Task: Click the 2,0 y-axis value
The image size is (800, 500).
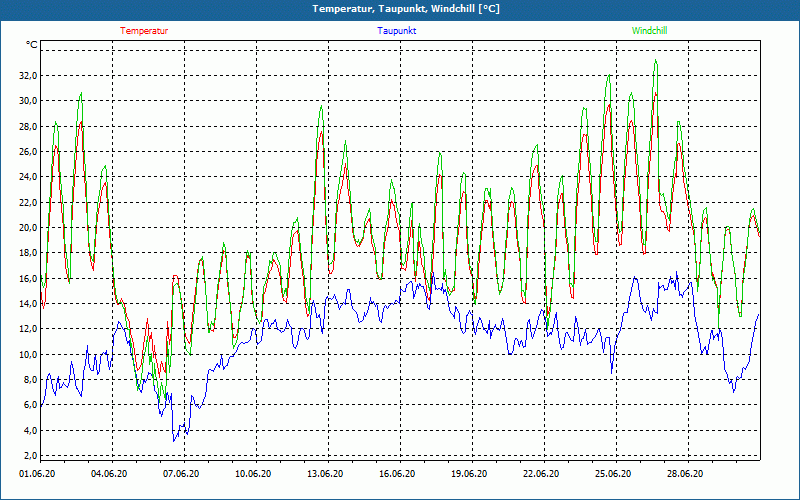Action: [x=30, y=456]
